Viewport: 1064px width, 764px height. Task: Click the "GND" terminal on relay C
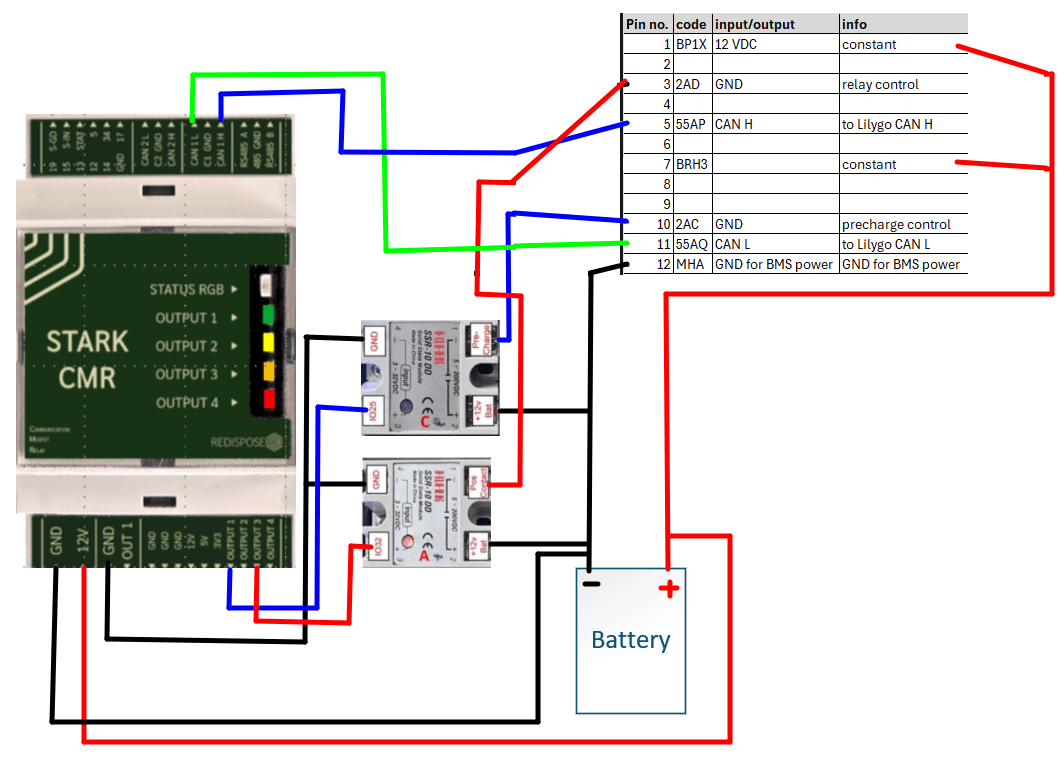click(374, 341)
